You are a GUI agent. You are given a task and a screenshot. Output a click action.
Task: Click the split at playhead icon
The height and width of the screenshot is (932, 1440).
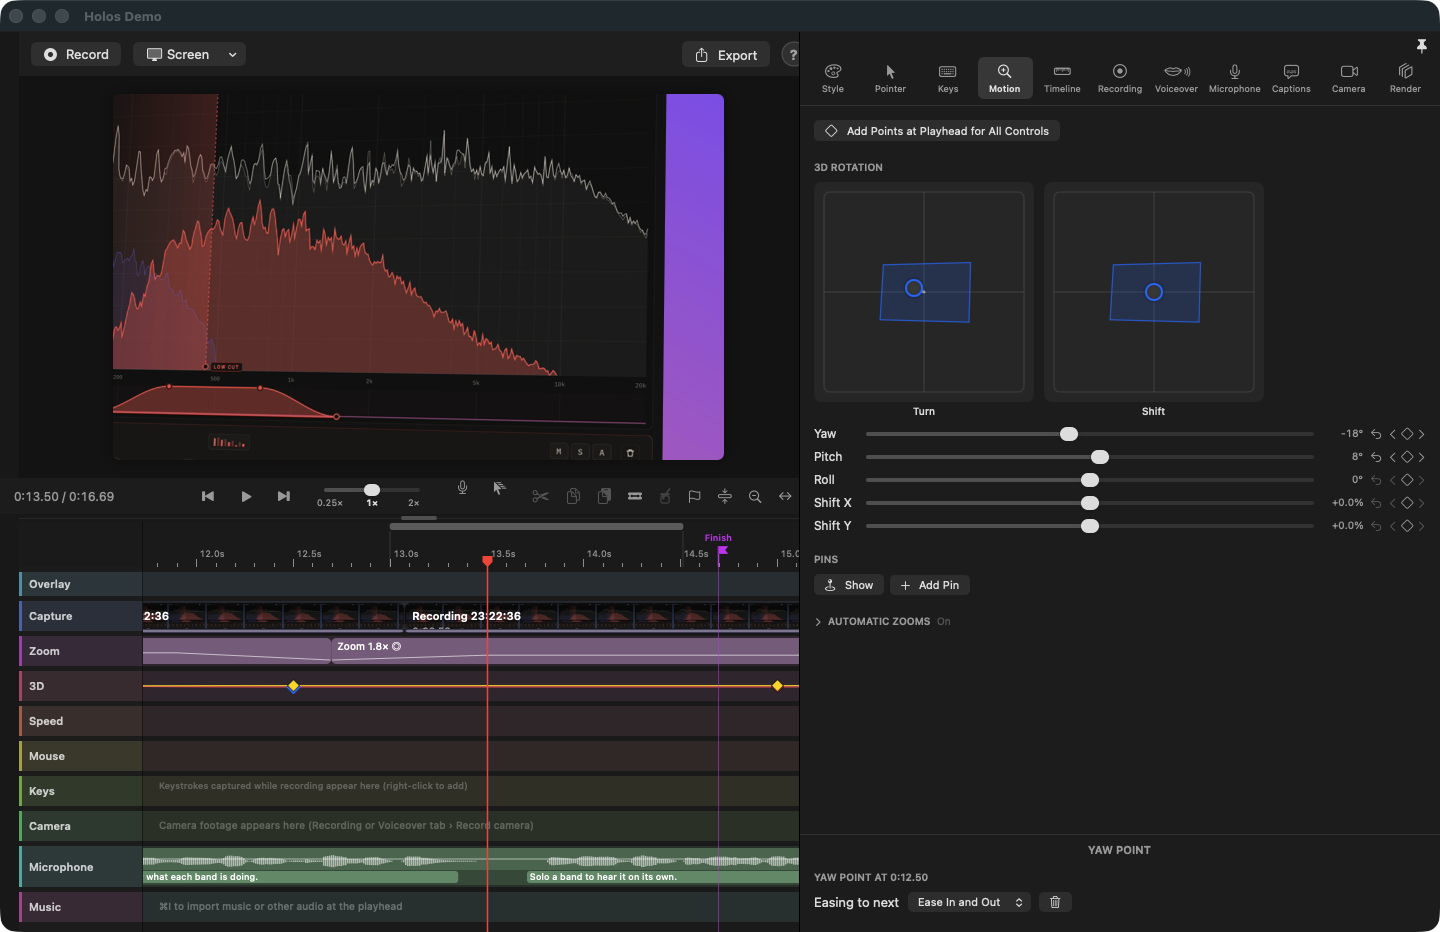(x=725, y=496)
